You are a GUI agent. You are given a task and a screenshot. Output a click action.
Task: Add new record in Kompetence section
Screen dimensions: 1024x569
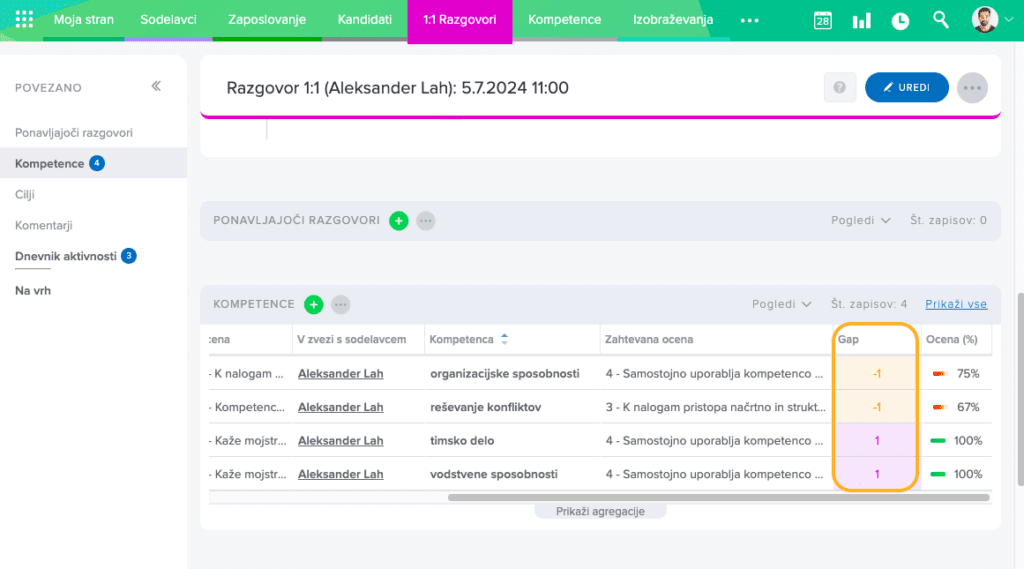pyautogui.click(x=313, y=305)
